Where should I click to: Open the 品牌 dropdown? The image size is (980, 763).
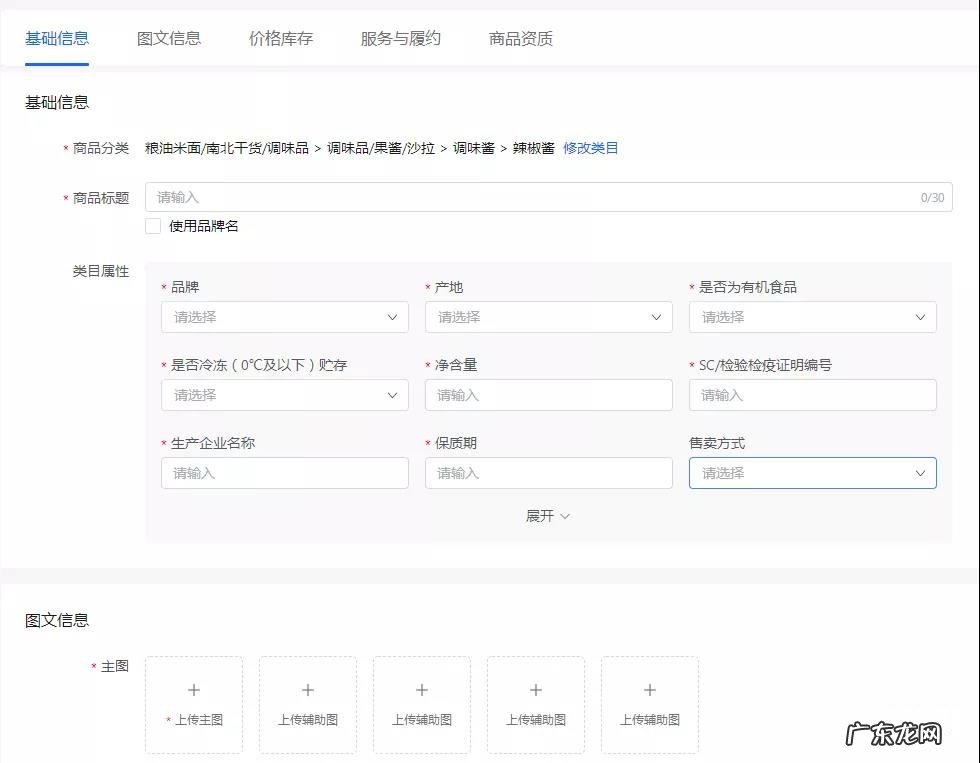pos(285,317)
